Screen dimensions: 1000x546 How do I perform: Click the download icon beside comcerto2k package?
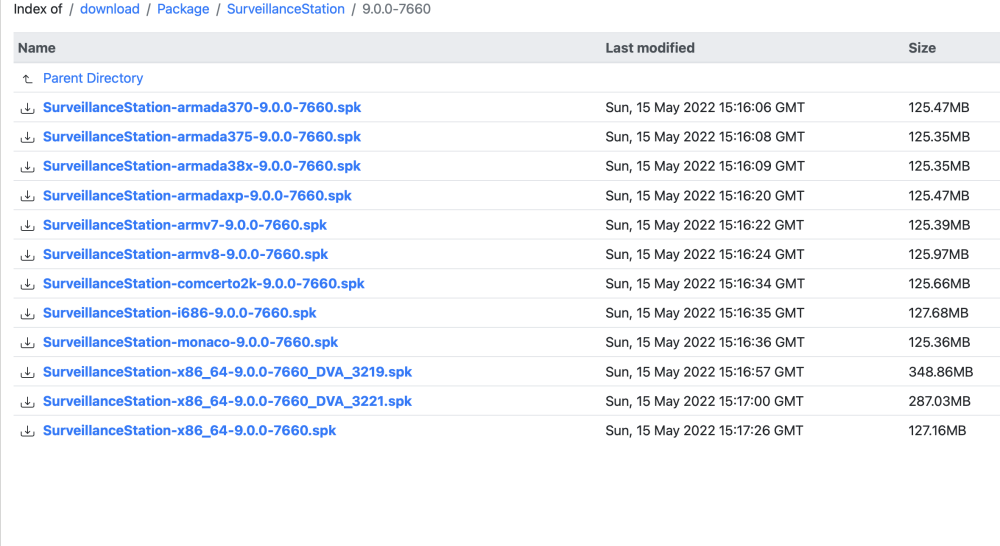coord(27,284)
